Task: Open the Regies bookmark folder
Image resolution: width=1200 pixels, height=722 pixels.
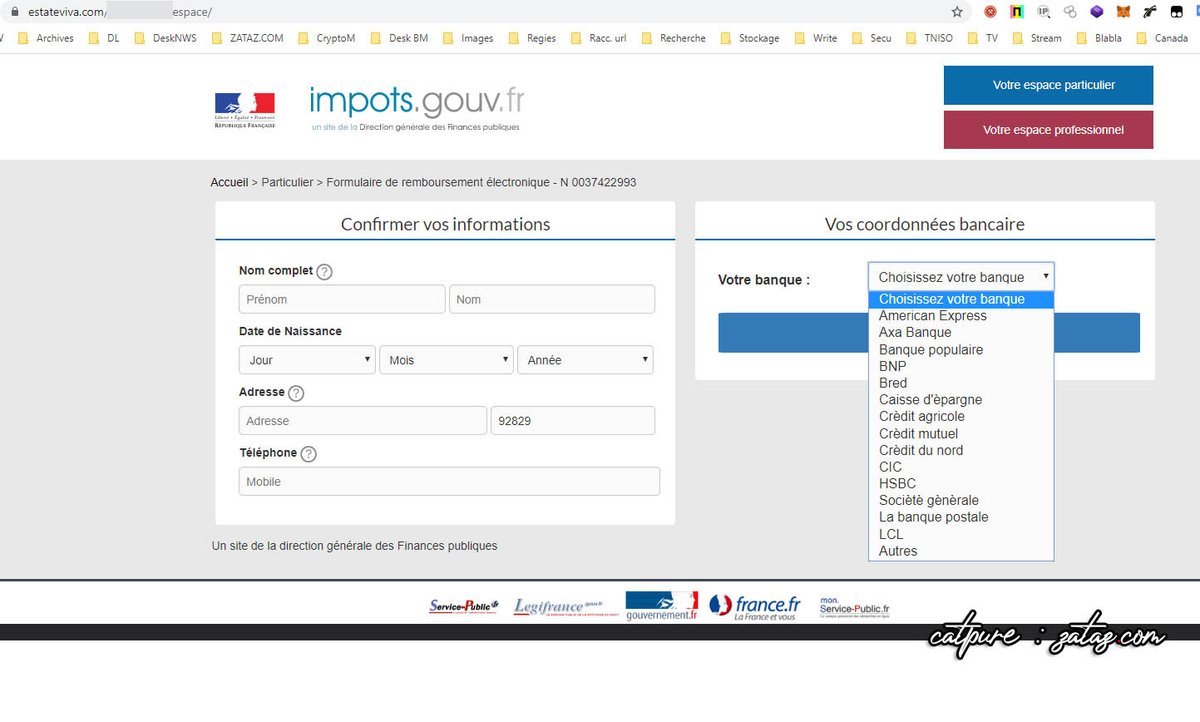Action: click(x=532, y=38)
